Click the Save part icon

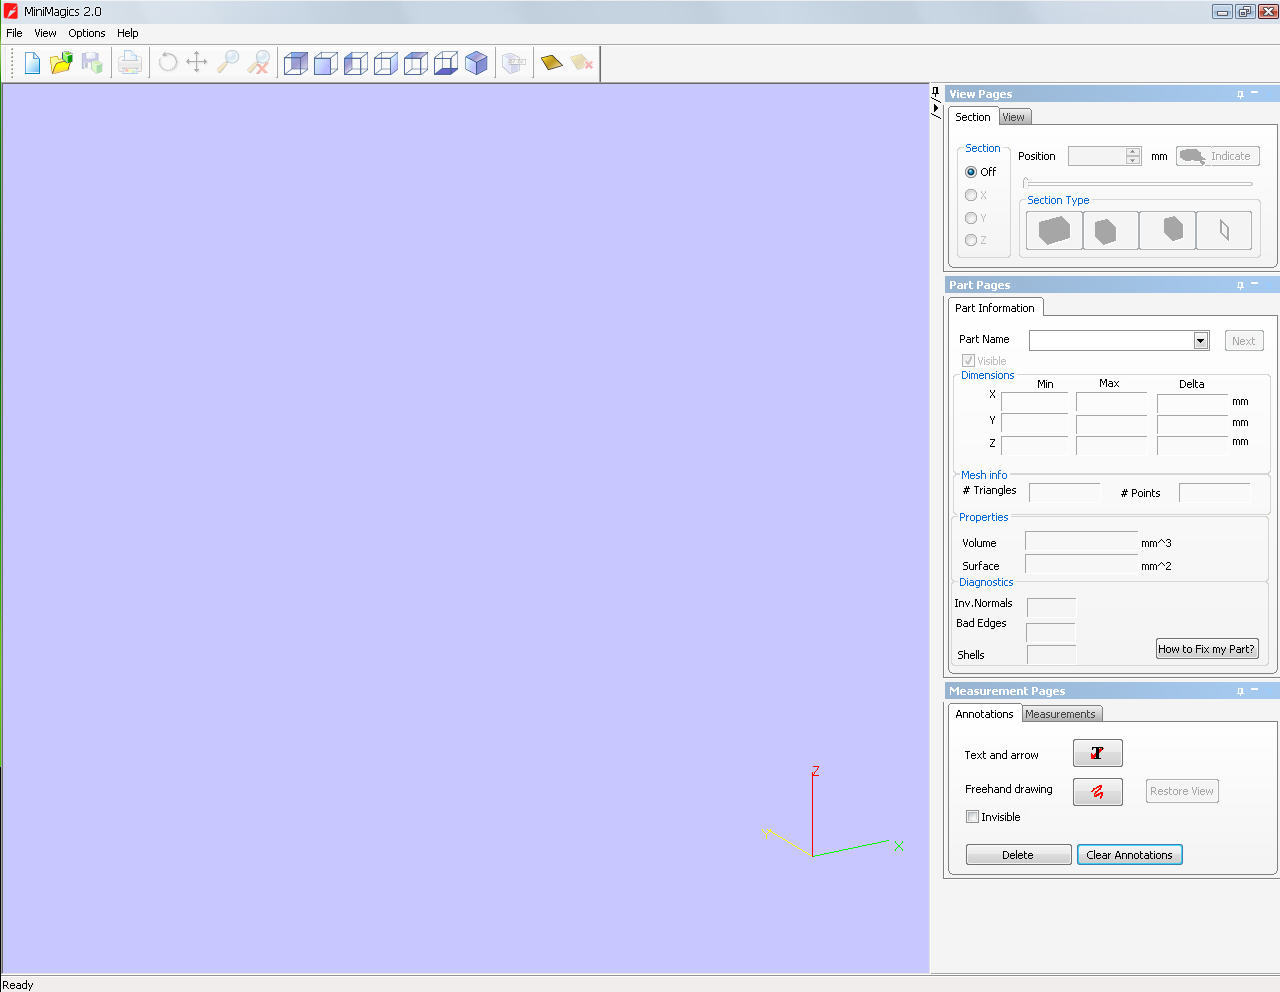(x=92, y=63)
